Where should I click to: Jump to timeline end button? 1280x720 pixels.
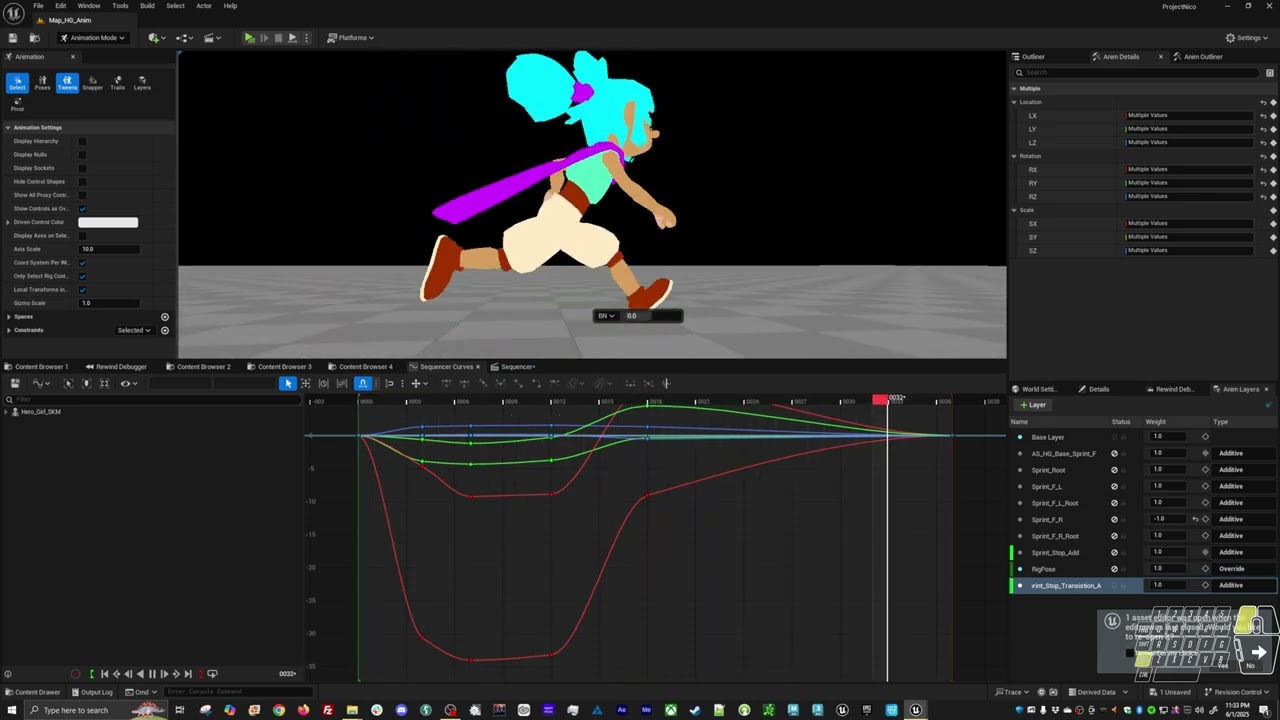click(x=187, y=674)
